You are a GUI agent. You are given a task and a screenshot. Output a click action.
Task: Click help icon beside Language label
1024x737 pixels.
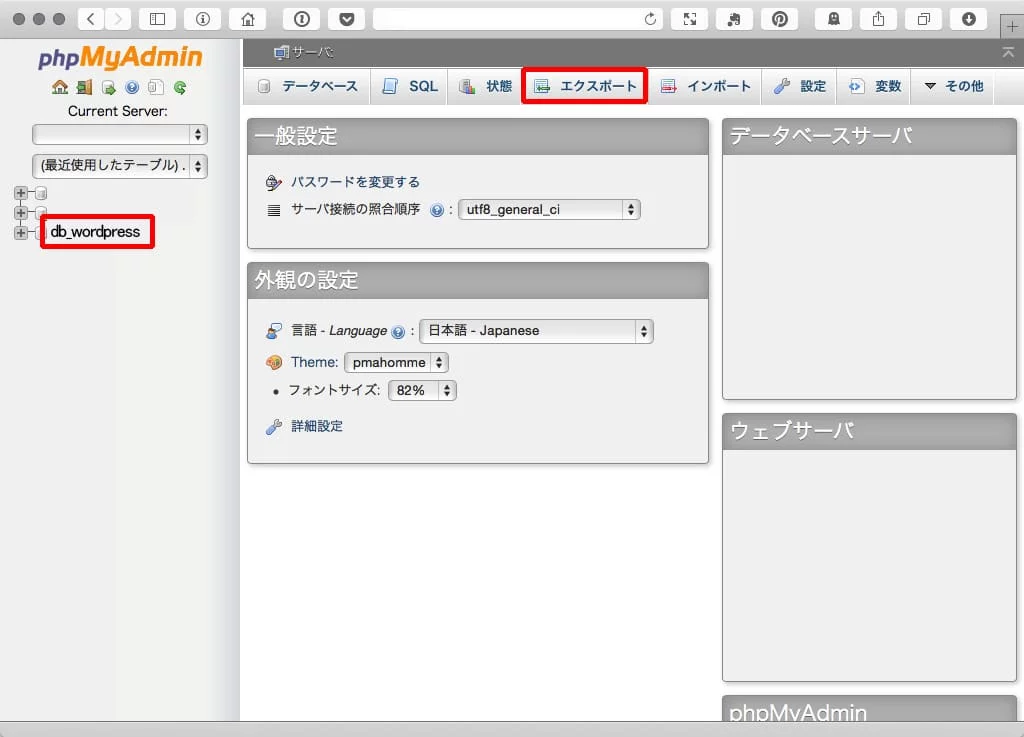click(x=398, y=332)
